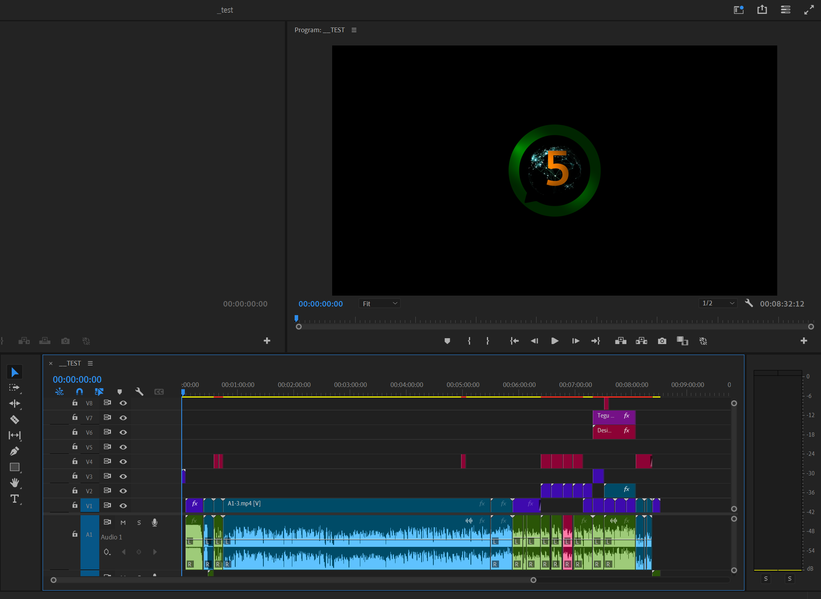Select the Razor tool
821x599 pixels.
coord(14,420)
